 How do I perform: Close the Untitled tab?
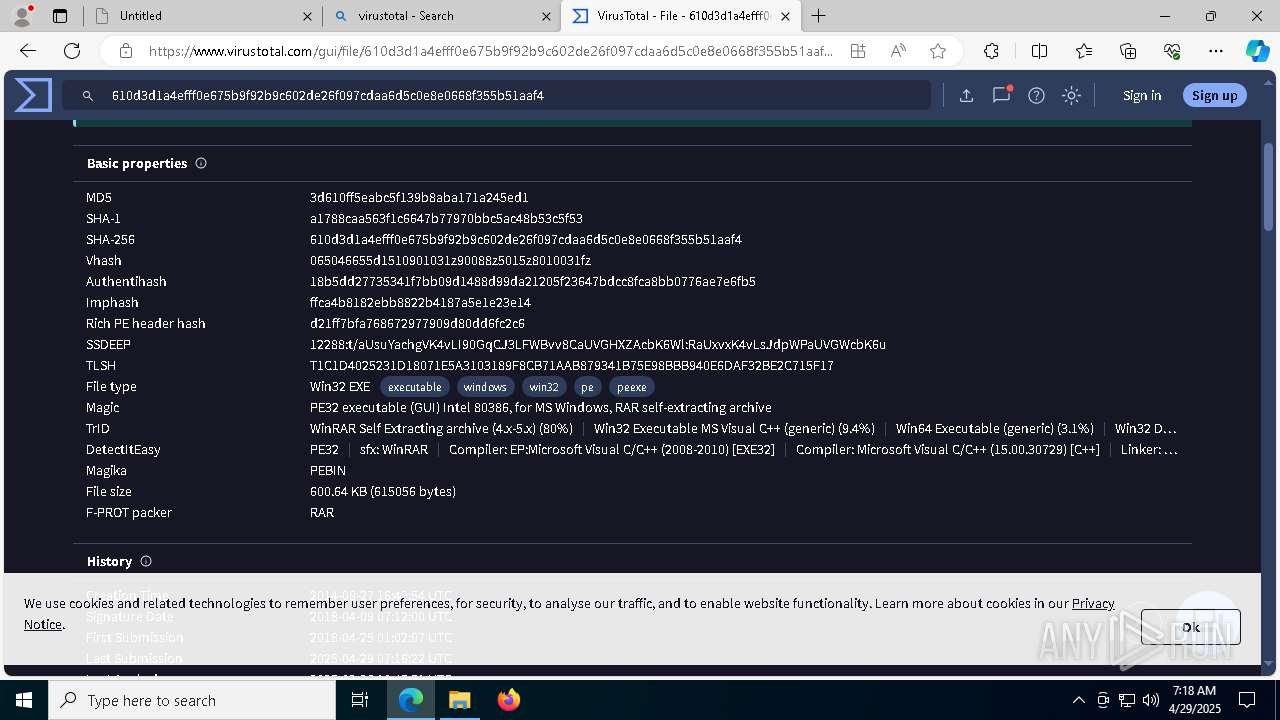click(307, 16)
